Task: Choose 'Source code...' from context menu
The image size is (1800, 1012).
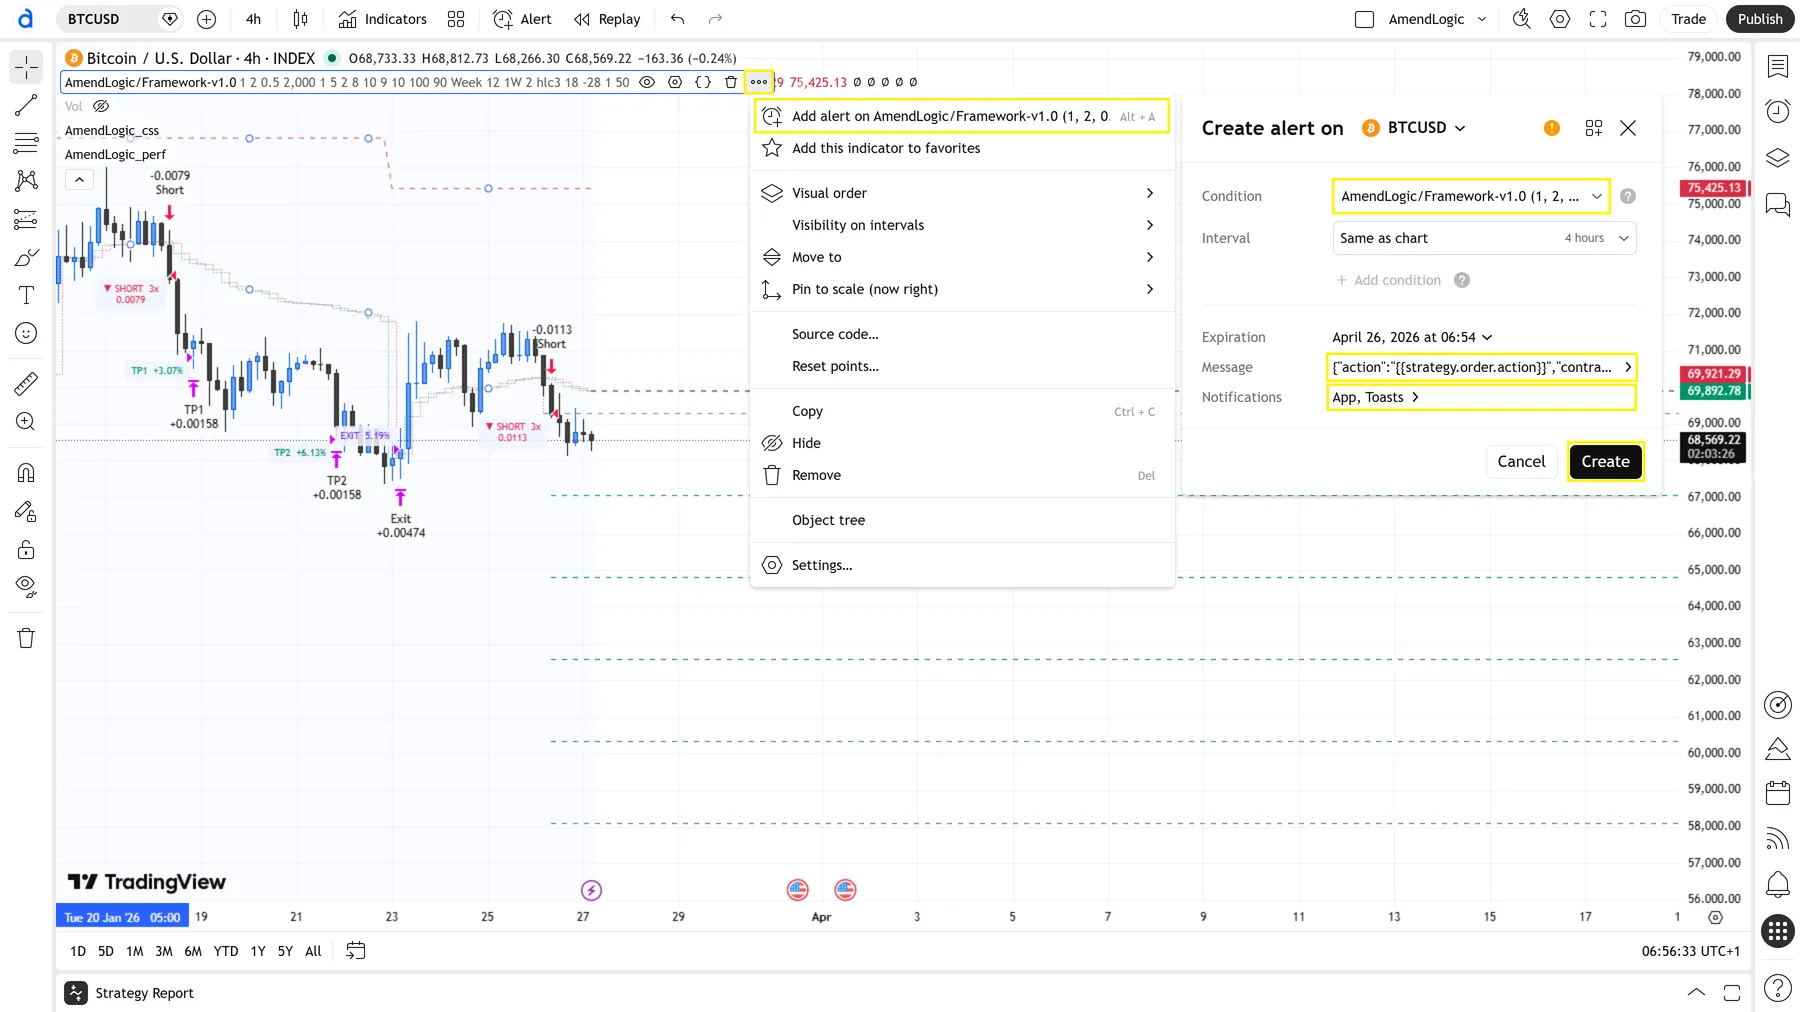Action: tap(962, 334)
